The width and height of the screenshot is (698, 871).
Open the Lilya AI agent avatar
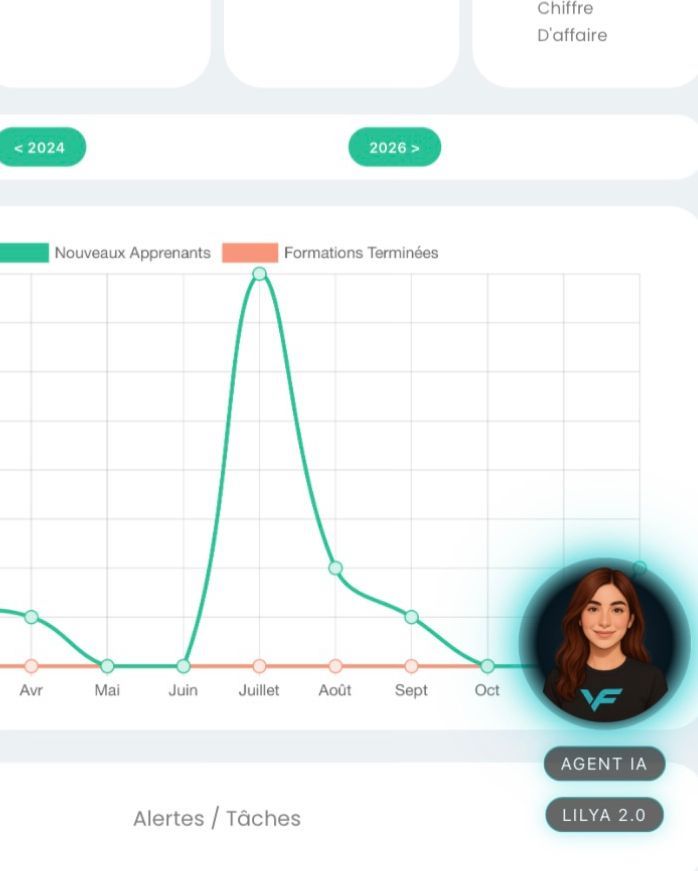coord(604,642)
